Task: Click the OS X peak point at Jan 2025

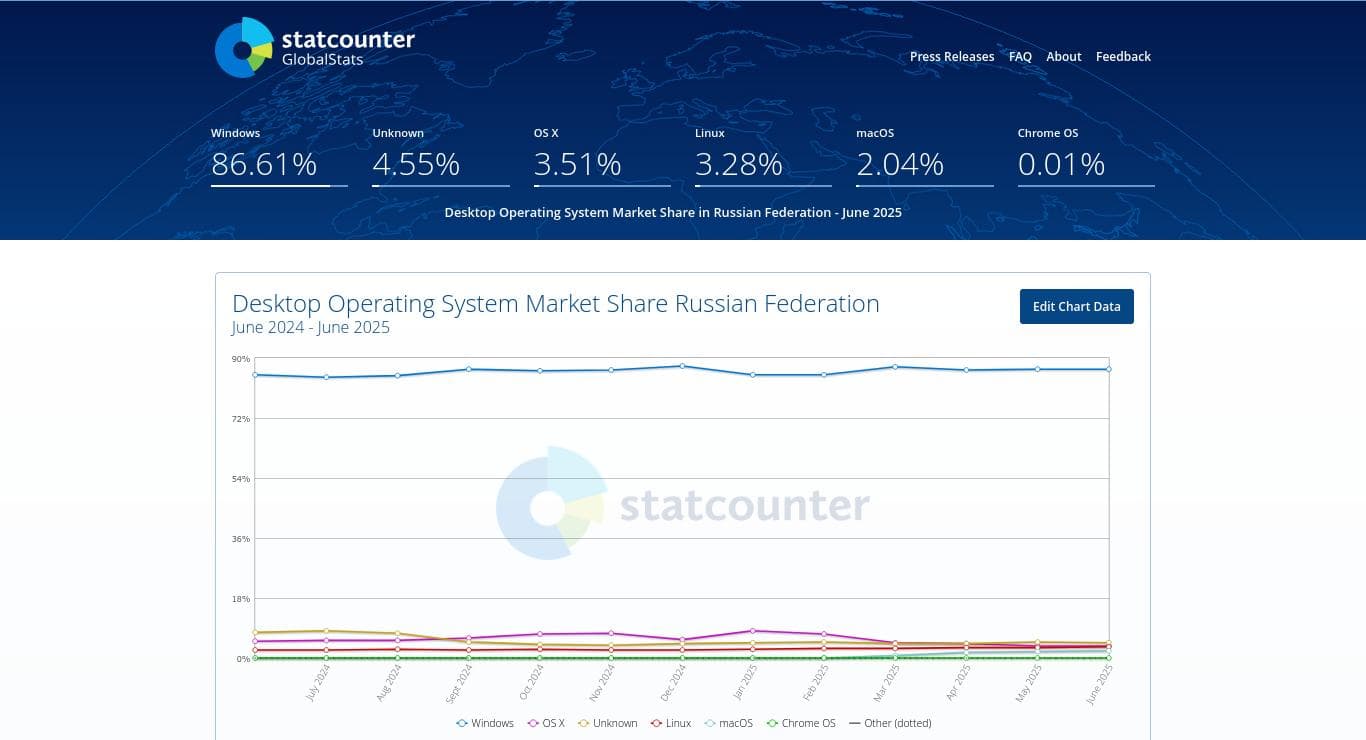Action: tap(753, 631)
